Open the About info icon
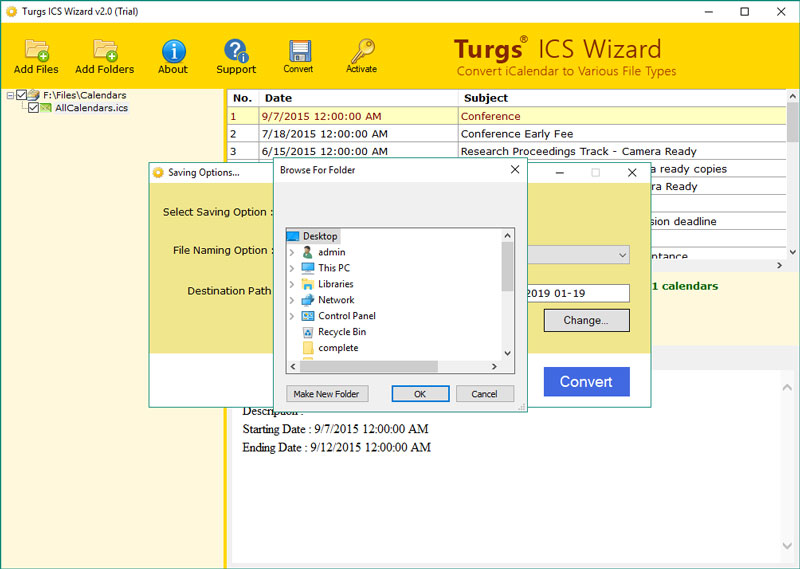Viewport: 800px width, 569px height. (x=173, y=51)
